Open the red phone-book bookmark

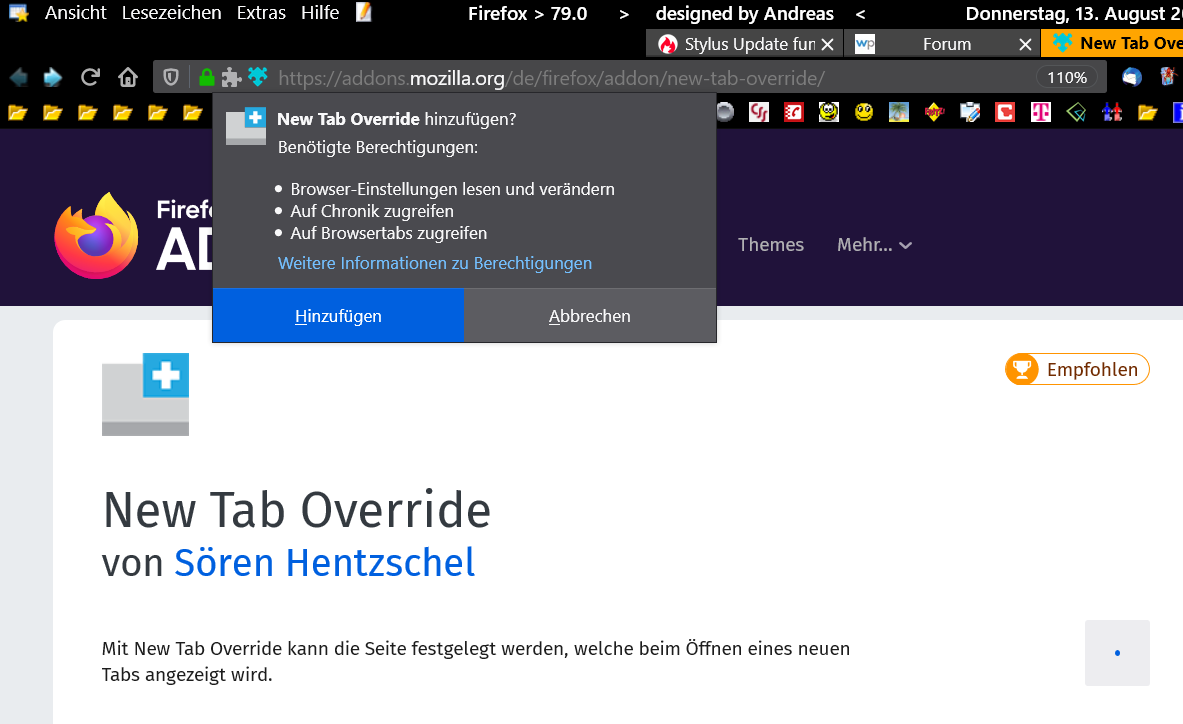[x=794, y=112]
